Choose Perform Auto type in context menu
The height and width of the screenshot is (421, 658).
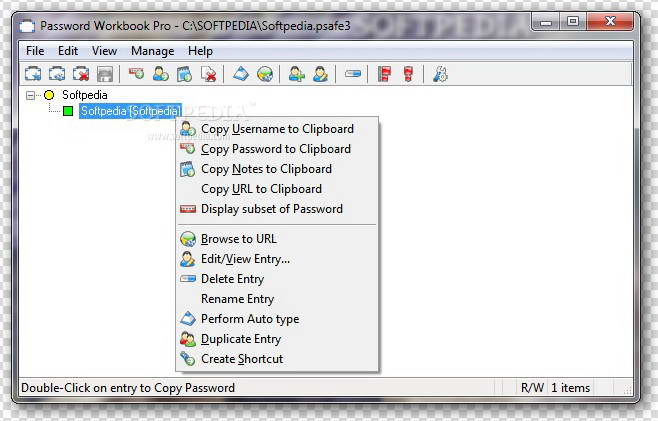pyautogui.click(x=277, y=319)
